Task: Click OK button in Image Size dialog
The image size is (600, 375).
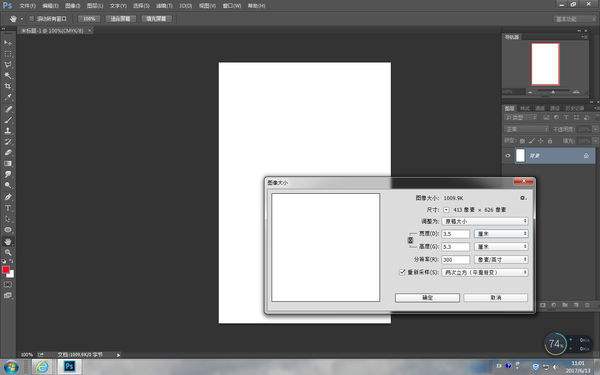Action: pyautogui.click(x=427, y=297)
